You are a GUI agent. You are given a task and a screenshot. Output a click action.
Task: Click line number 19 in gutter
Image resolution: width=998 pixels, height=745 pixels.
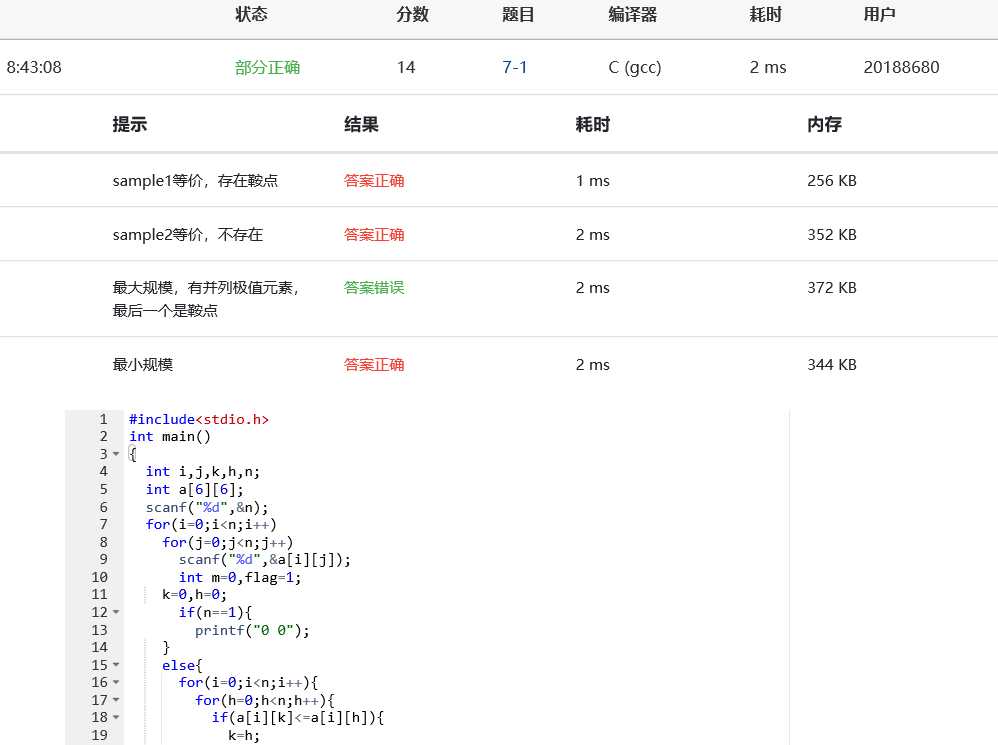pyautogui.click(x=99, y=735)
